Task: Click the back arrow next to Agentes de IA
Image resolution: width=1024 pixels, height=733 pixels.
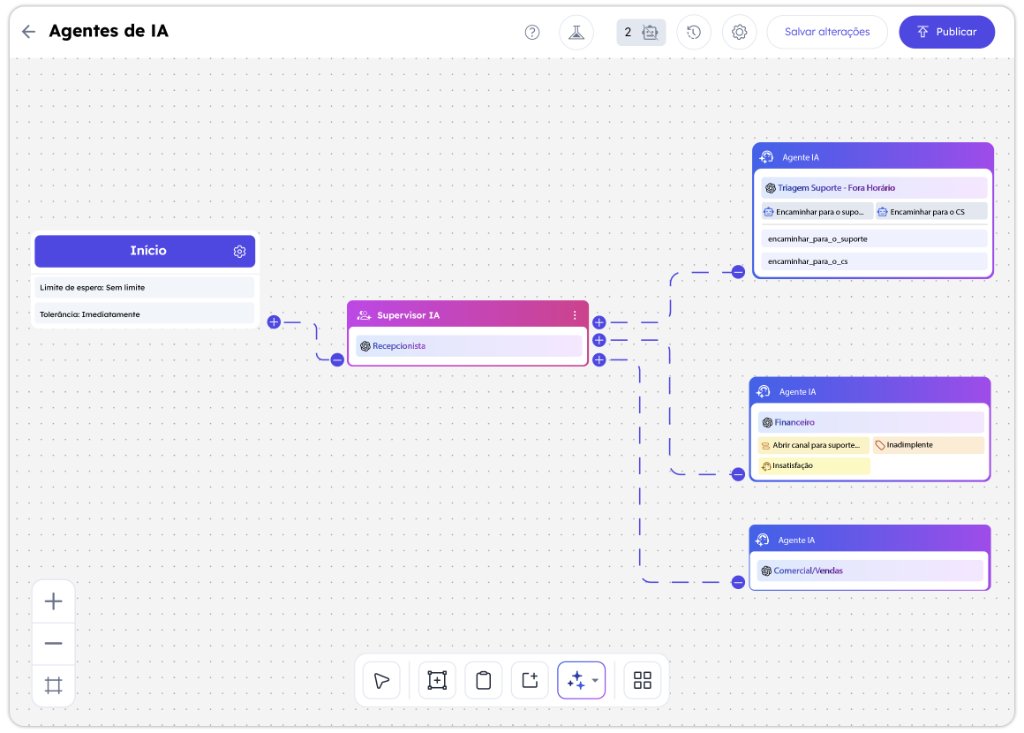Action: pyautogui.click(x=28, y=31)
